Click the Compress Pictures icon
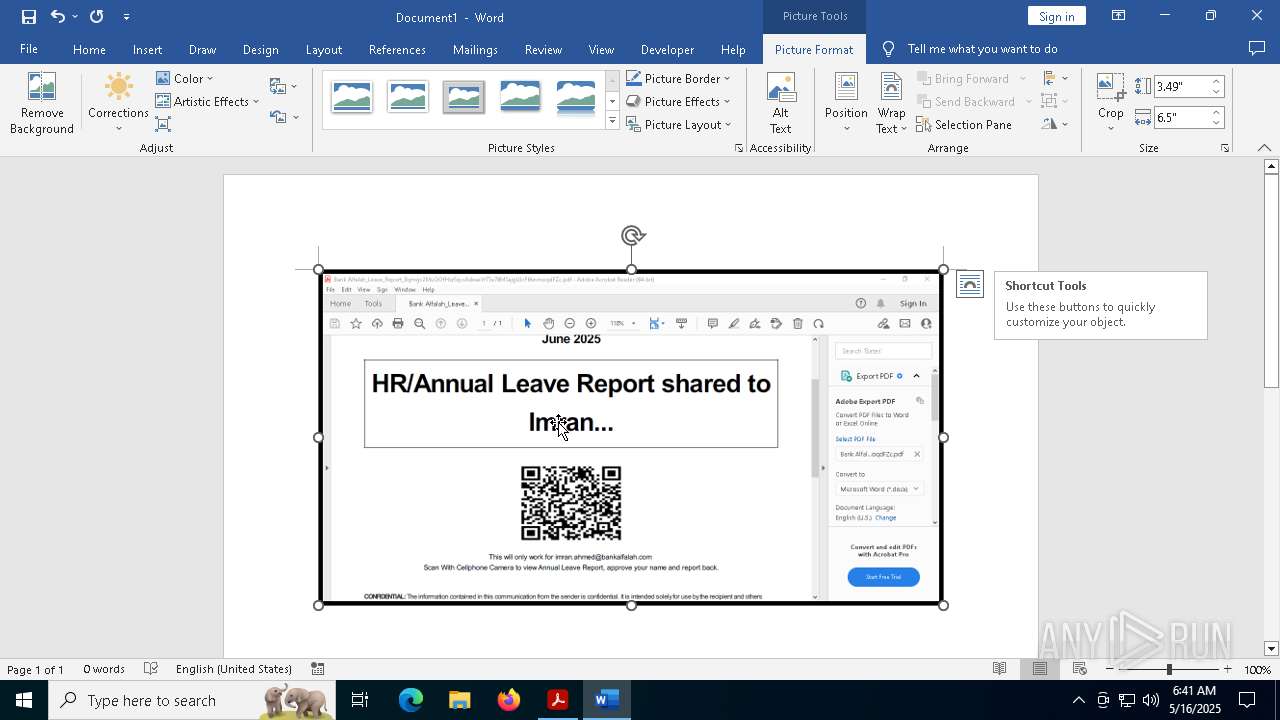 163,125
